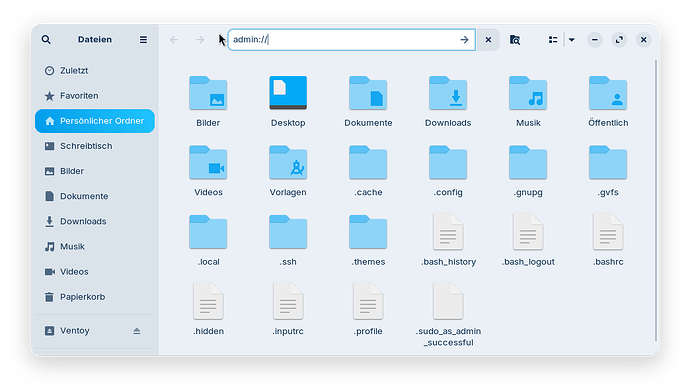Screen dimensions: 690x392
Task: Select the .config folder
Action: [x=448, y=163]
